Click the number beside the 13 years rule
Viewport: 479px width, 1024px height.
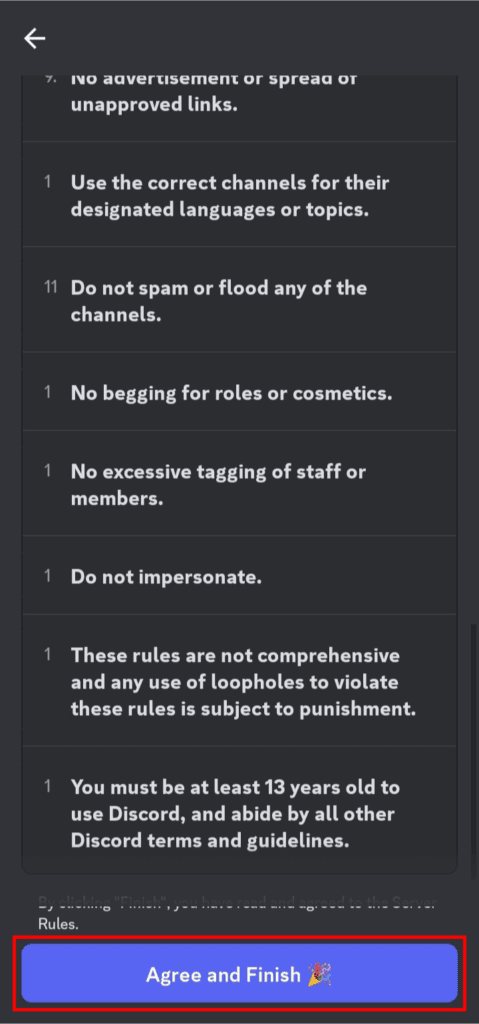tap(48, 786)
